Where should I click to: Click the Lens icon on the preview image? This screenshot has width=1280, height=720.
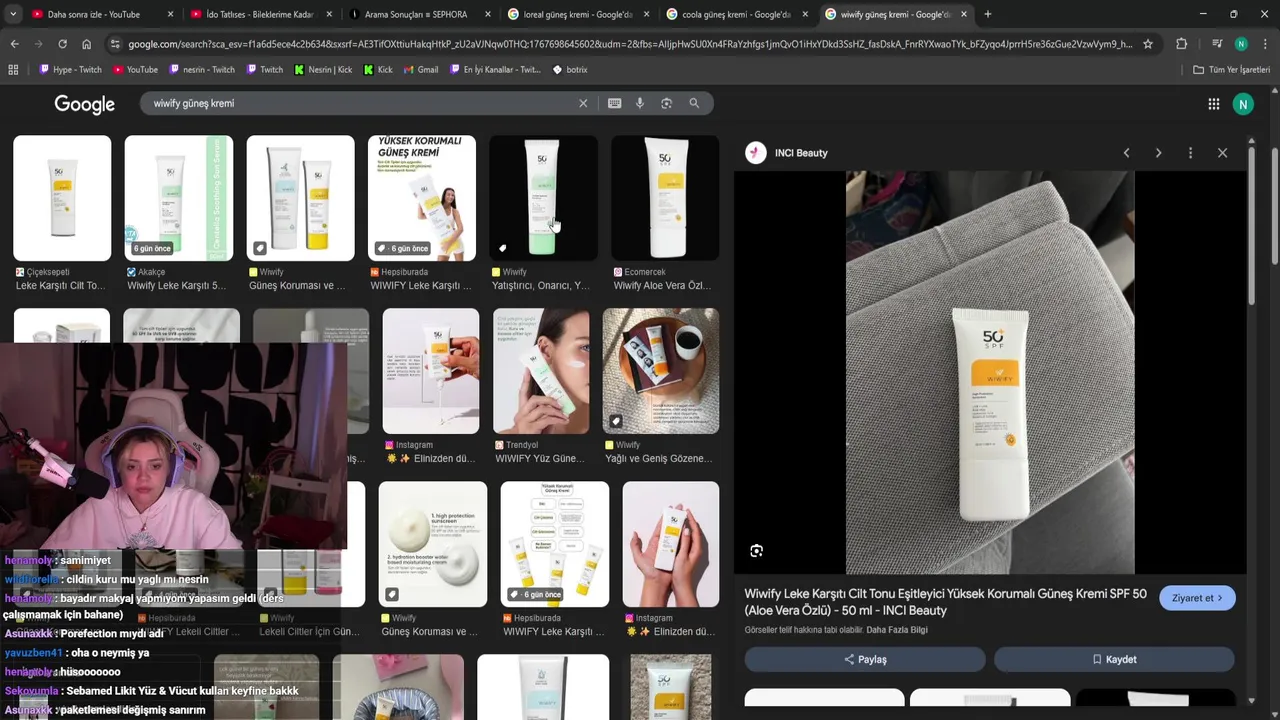[x=756, y=551]
